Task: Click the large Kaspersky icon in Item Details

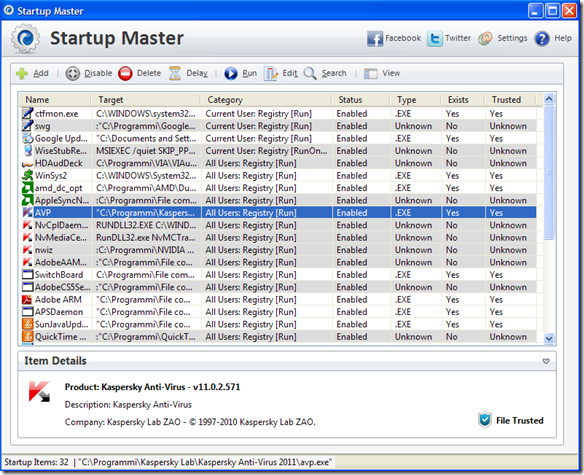Action: click(39, 391)
